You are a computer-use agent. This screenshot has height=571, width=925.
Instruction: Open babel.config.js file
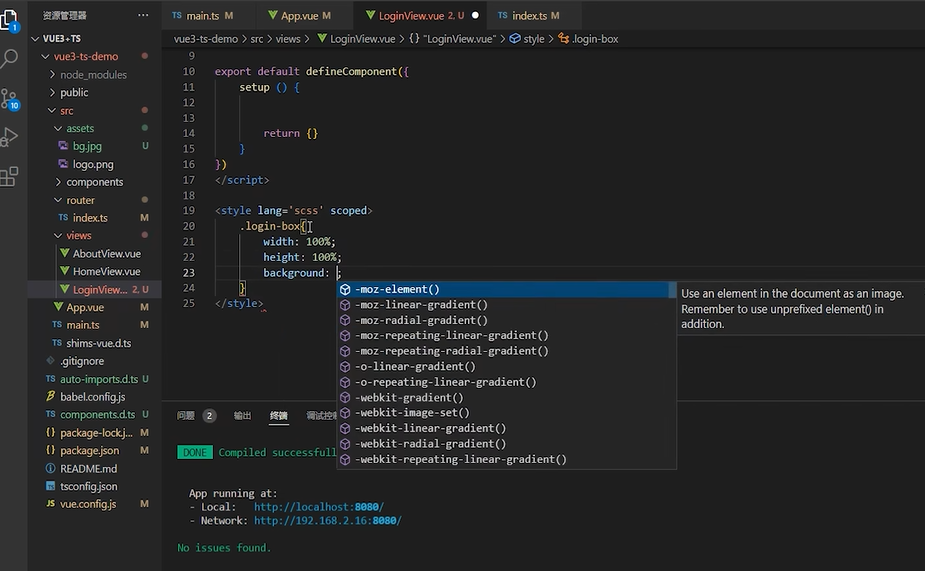[94, 397]
